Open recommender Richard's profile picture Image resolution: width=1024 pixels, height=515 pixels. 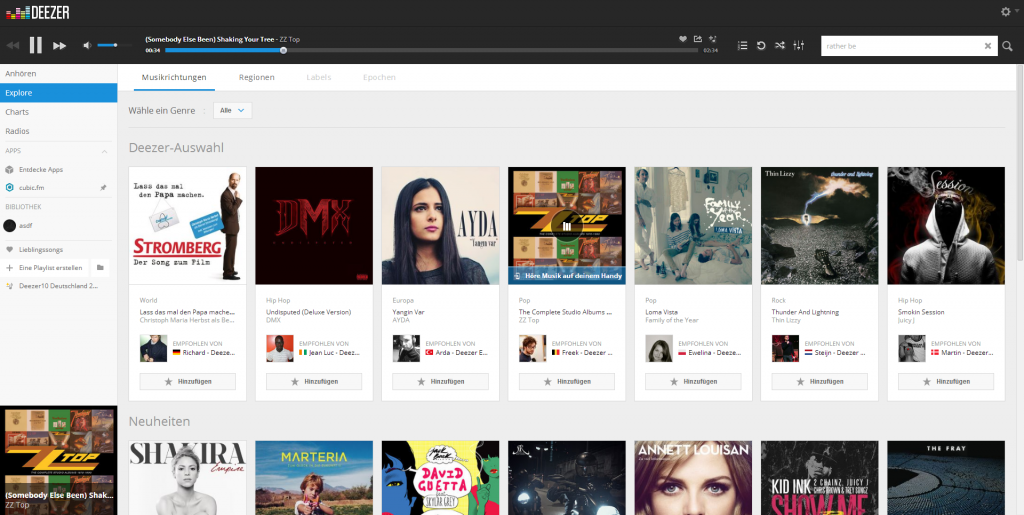pos(153,348)
